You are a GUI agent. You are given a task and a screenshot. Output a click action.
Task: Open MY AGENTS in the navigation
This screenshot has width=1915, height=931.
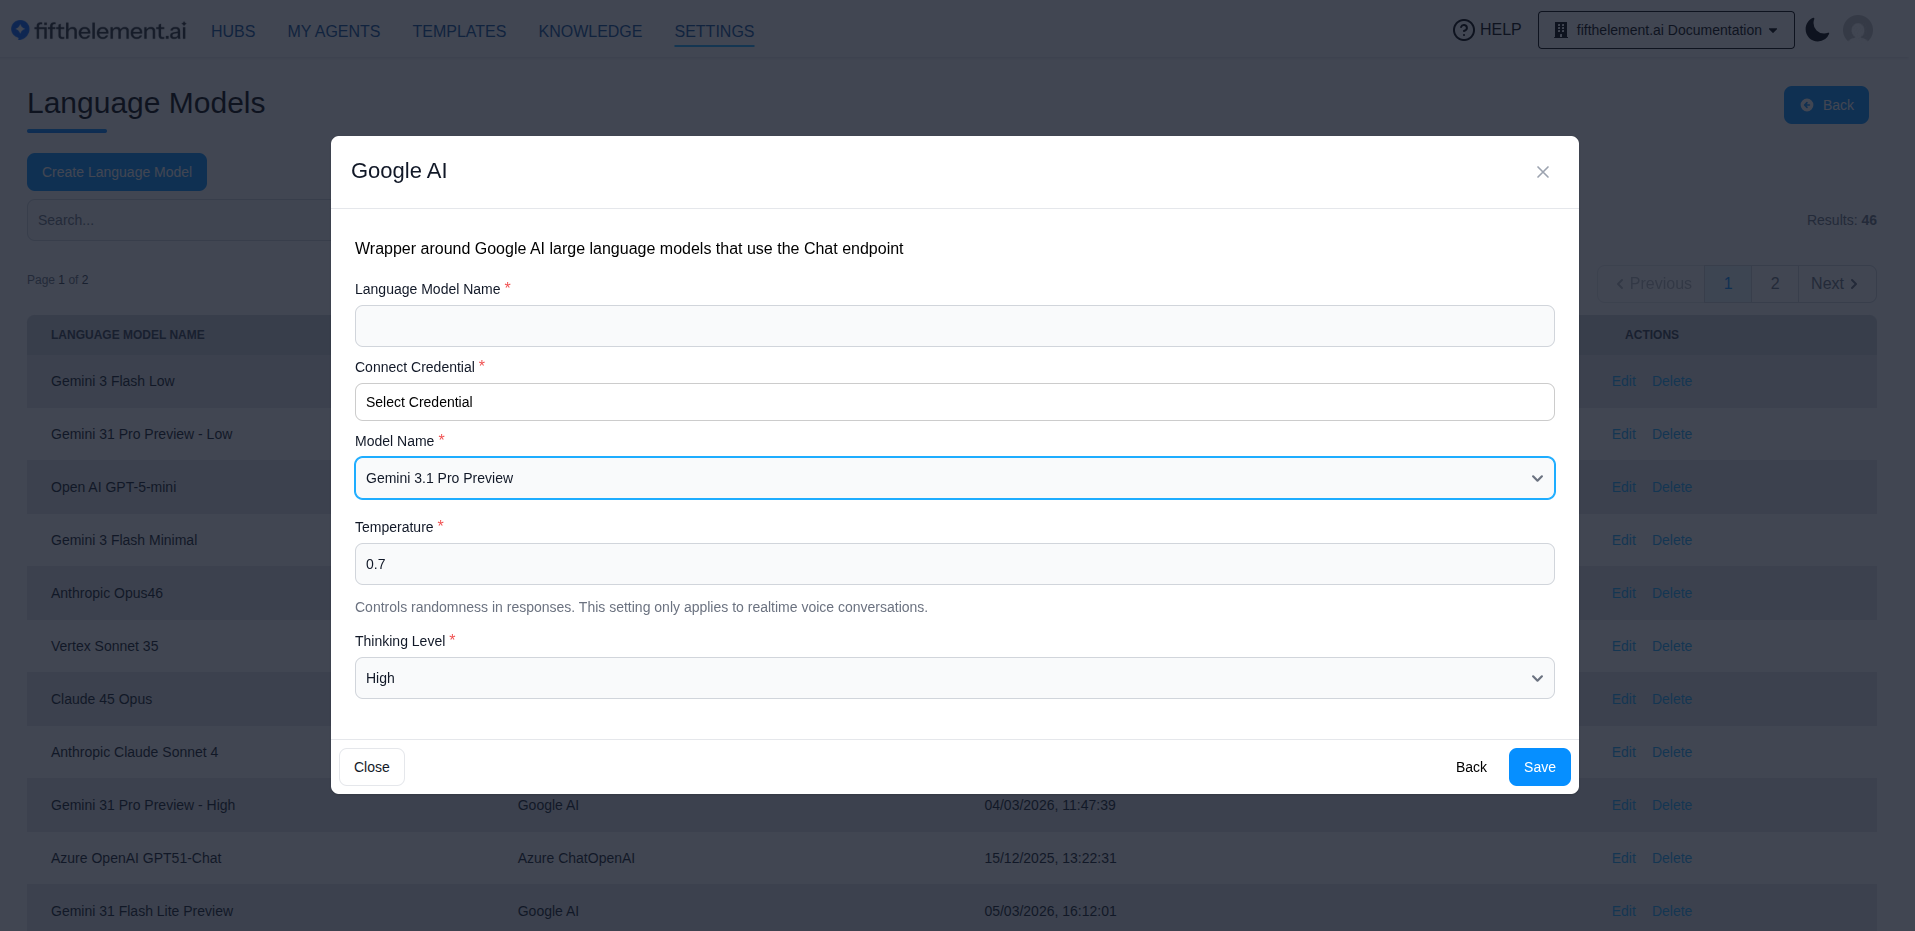click(334, 31)
